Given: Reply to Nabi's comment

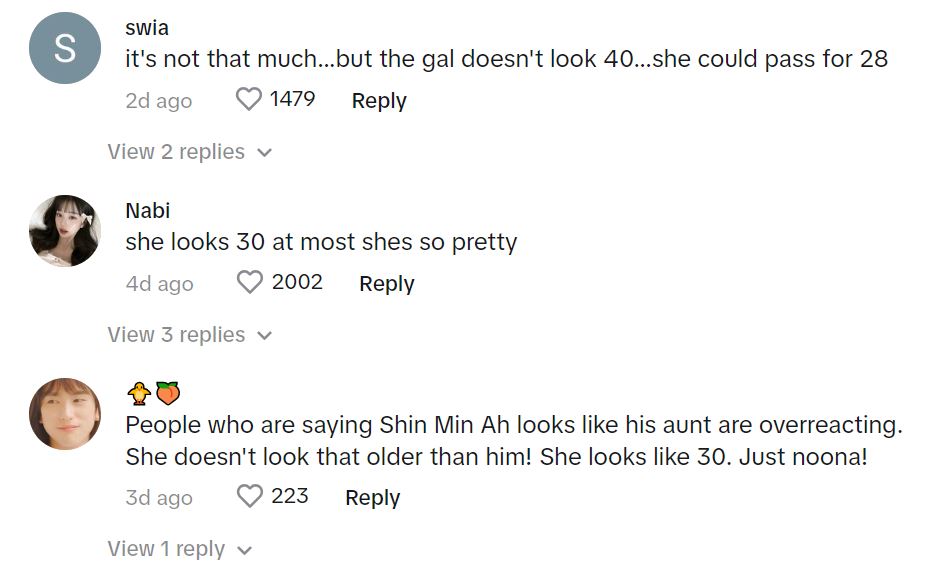Looking at the screenshot, I should click(386, 284).
